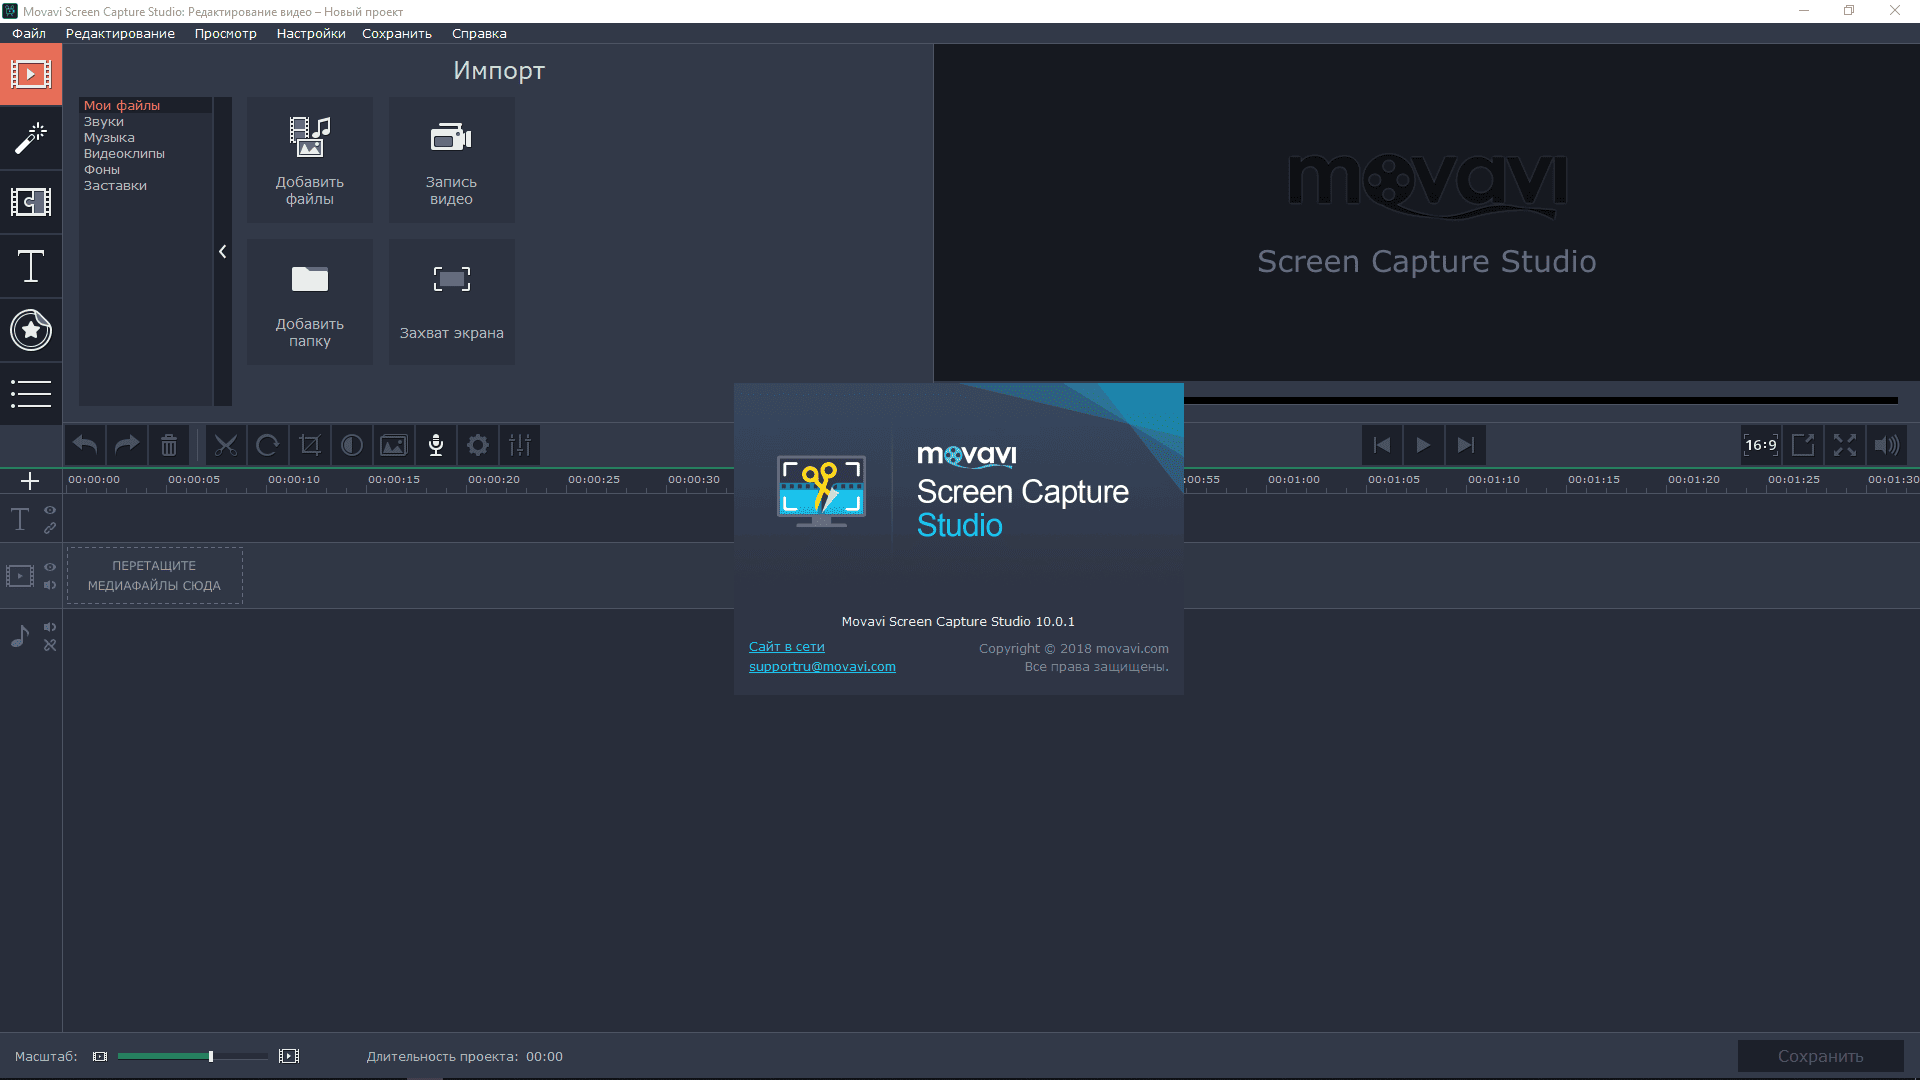
Task: Collapse the file categories side panel
Action: [222, 252]
